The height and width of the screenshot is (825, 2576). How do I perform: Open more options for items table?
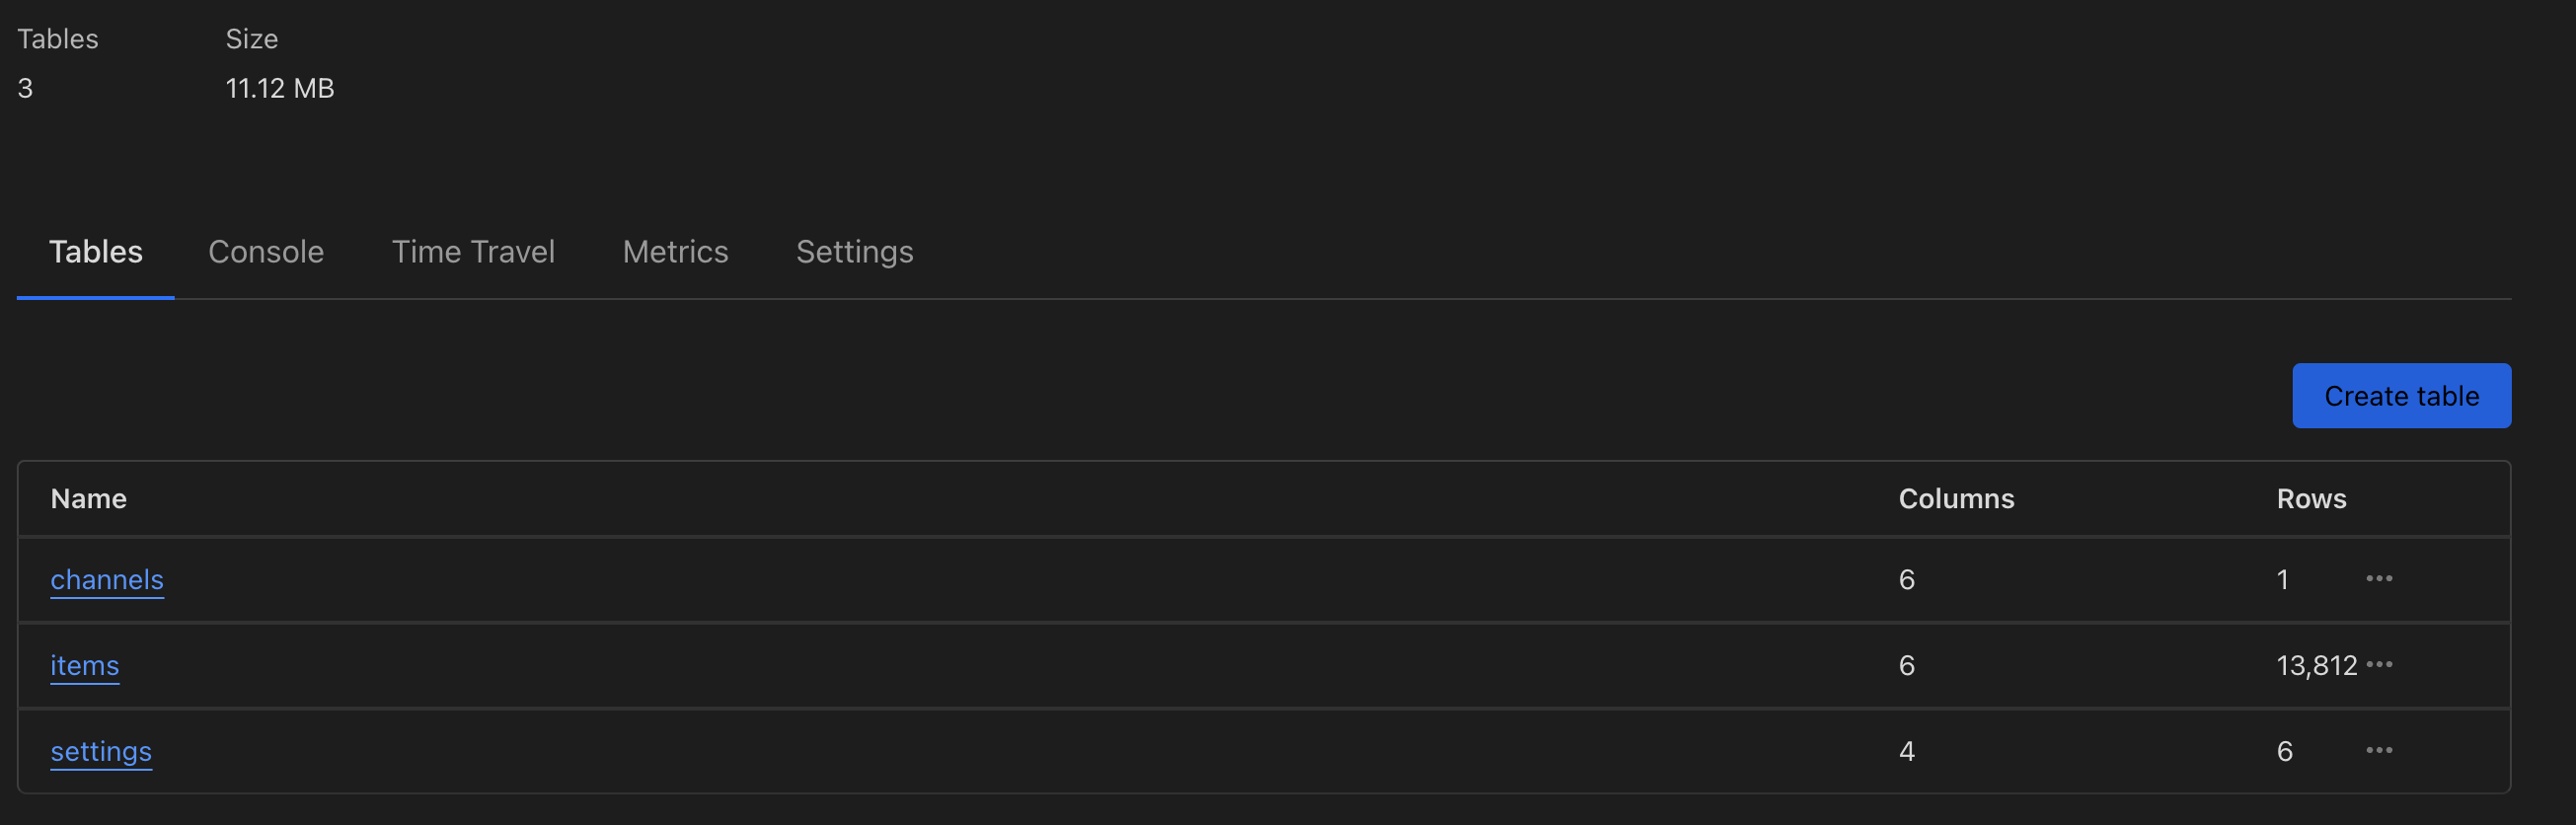coord(2379,665)
